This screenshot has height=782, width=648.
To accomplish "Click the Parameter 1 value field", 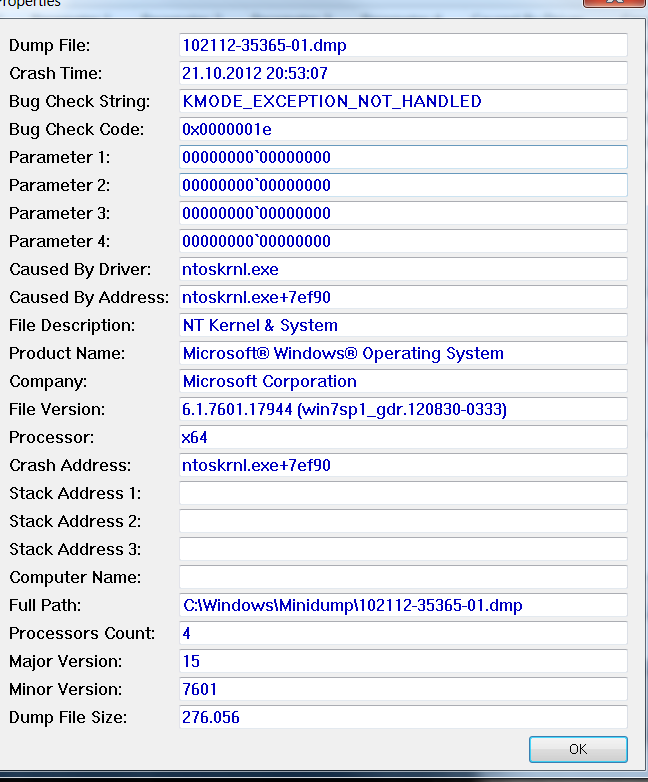I will [x=403, y=157].
